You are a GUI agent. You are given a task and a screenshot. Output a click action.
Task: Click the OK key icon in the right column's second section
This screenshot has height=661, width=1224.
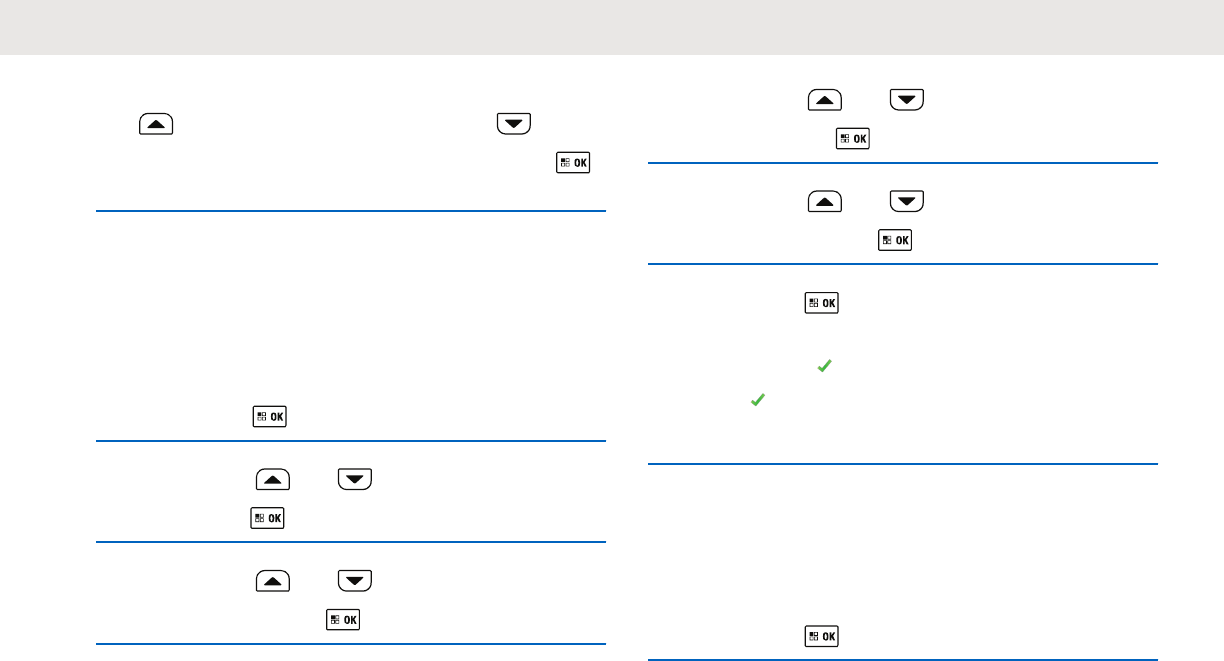895,241
